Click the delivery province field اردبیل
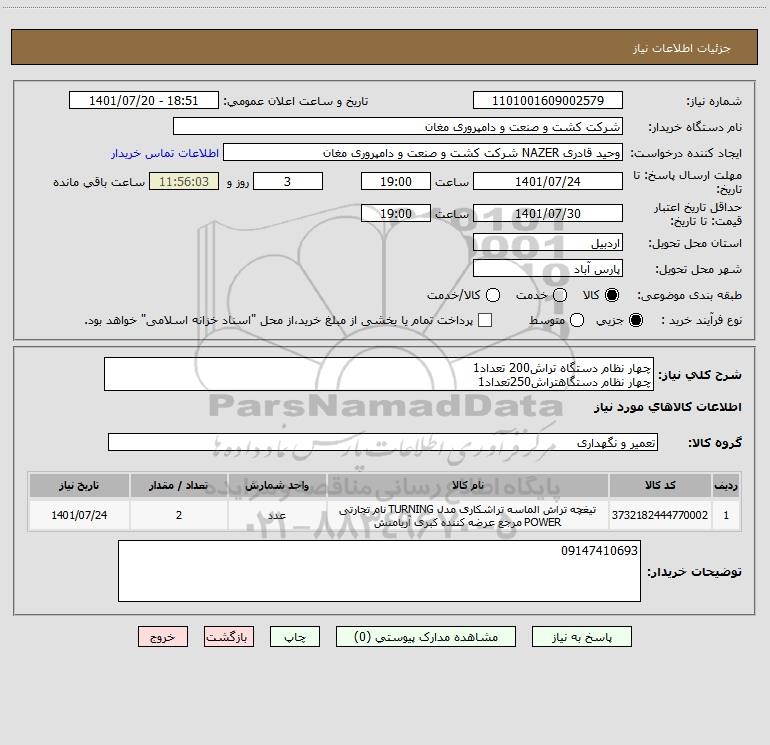Image resolution: width=770 pixels, height=745 pixels. pyautogui.click(x=548, y=243)
